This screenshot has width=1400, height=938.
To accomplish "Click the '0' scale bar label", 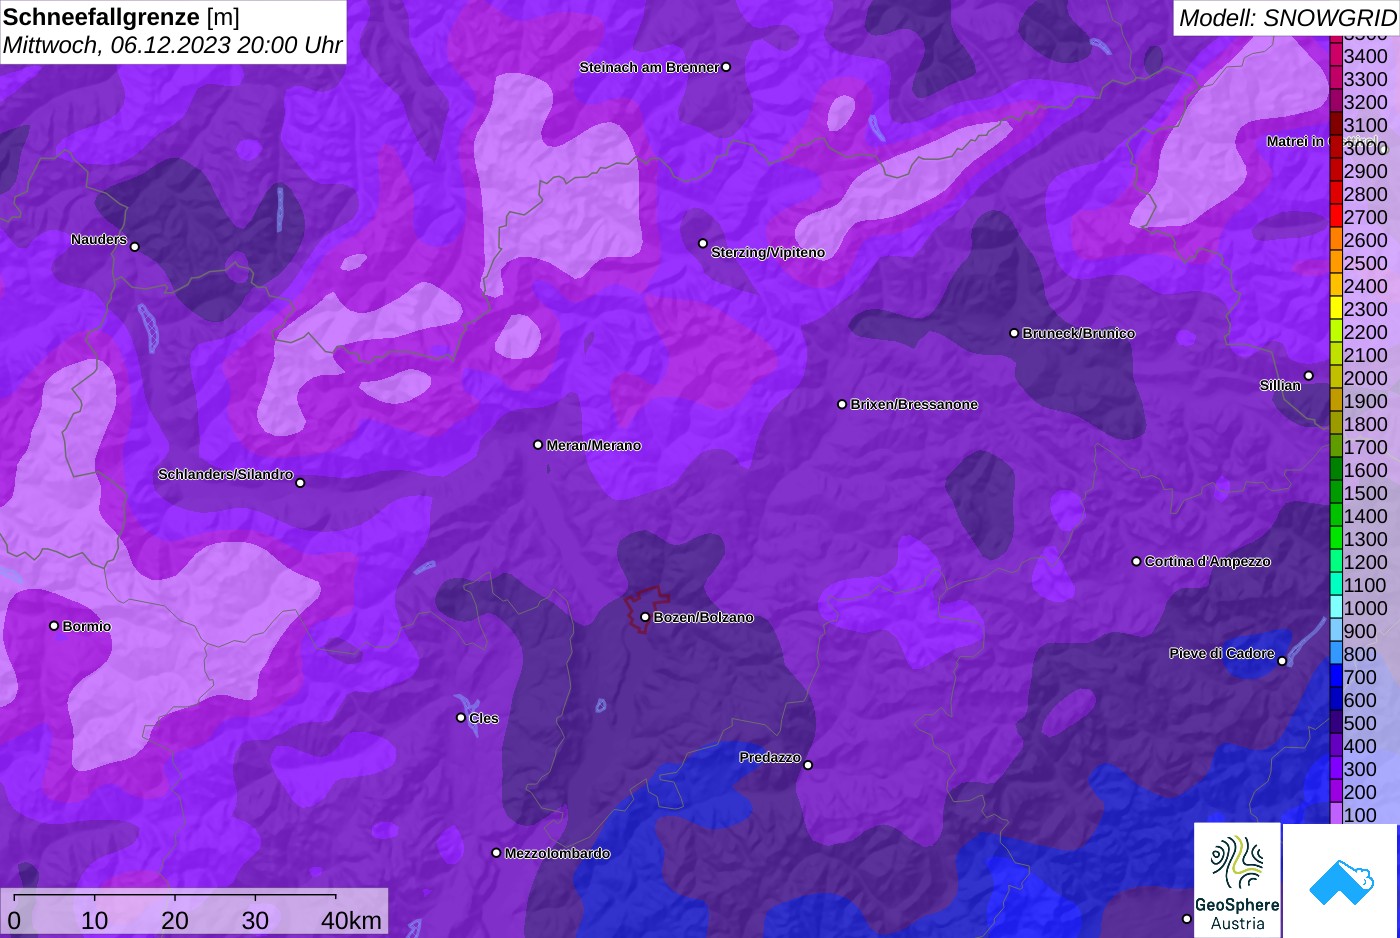I will click(x=14, y=920).
